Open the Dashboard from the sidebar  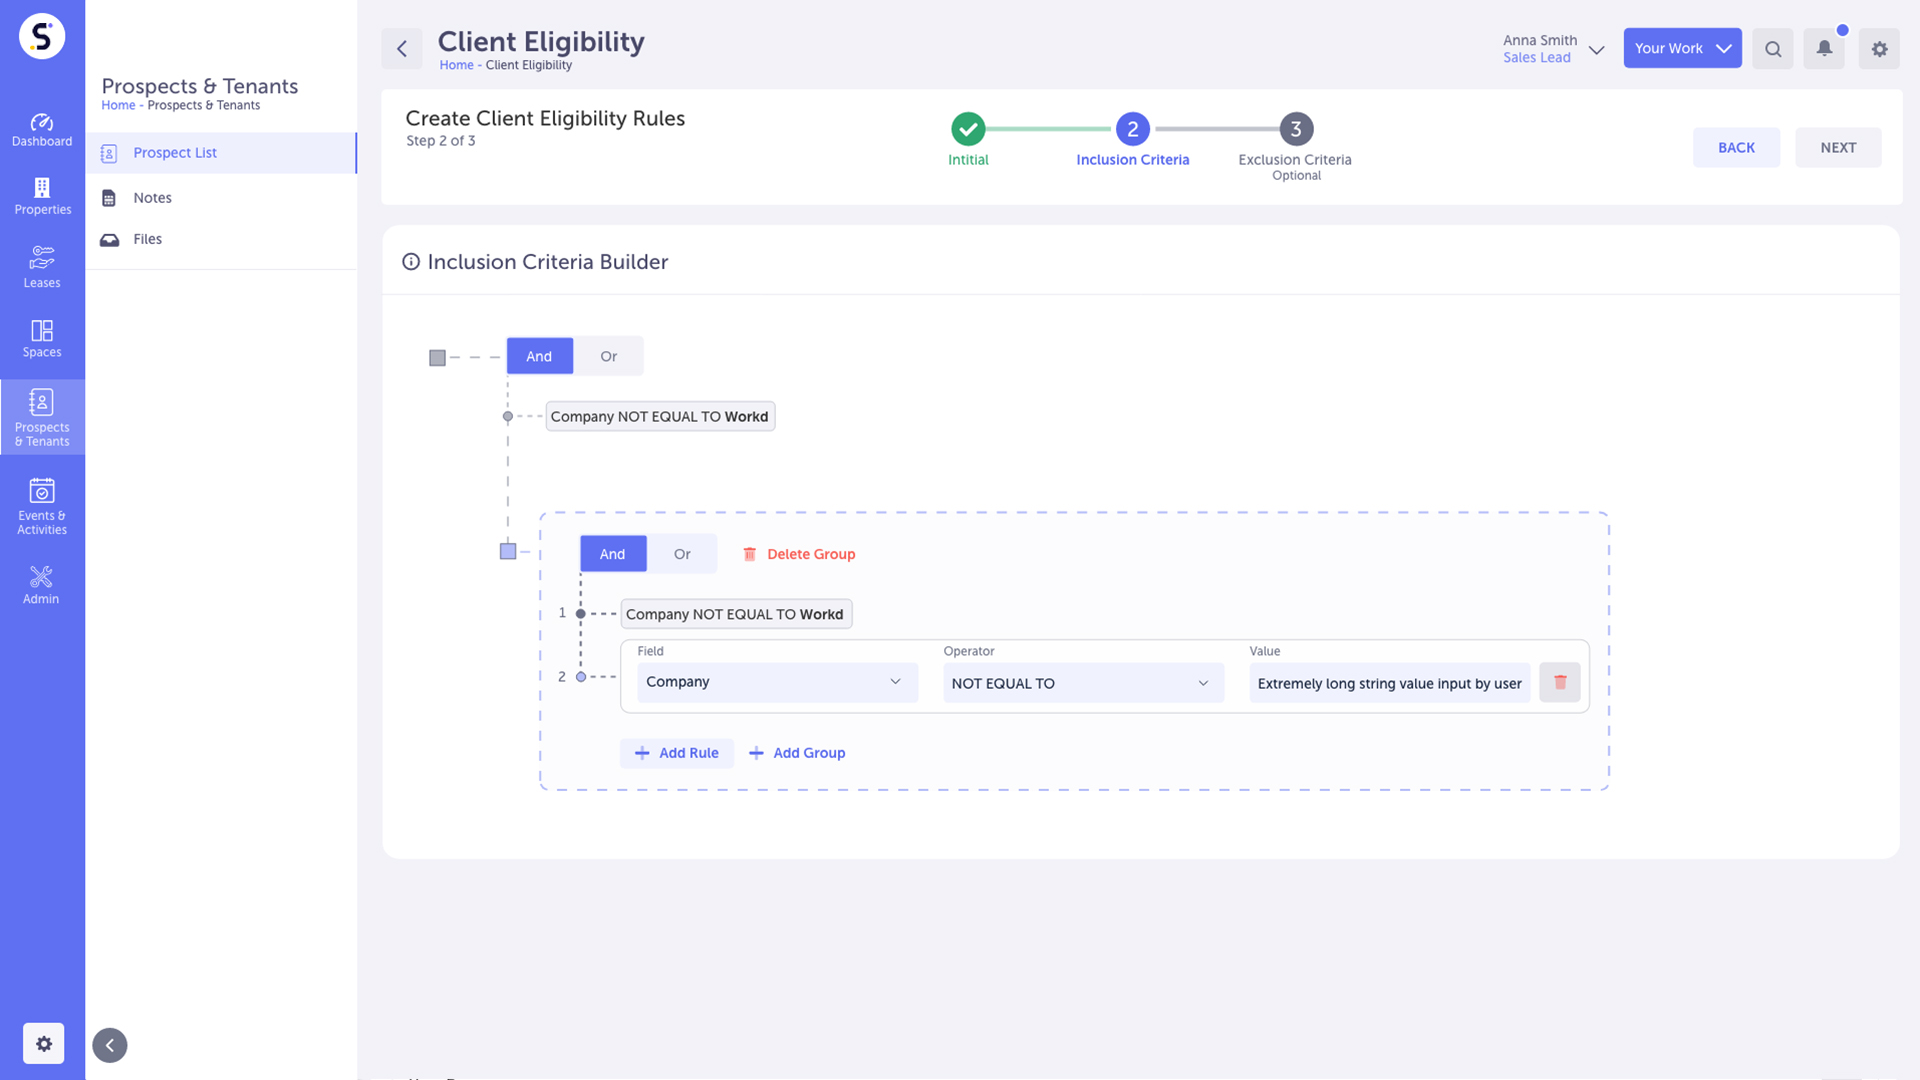[41, 129]
